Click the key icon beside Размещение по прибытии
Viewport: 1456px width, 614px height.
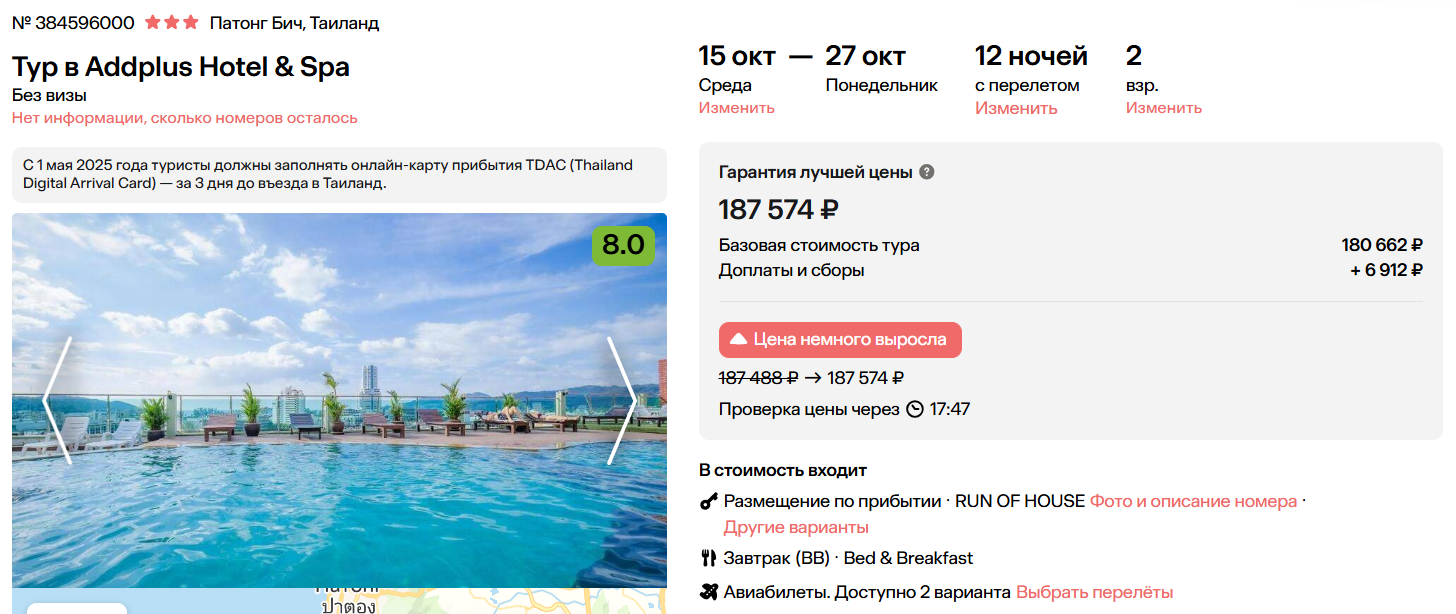click(x=709, y=502)
